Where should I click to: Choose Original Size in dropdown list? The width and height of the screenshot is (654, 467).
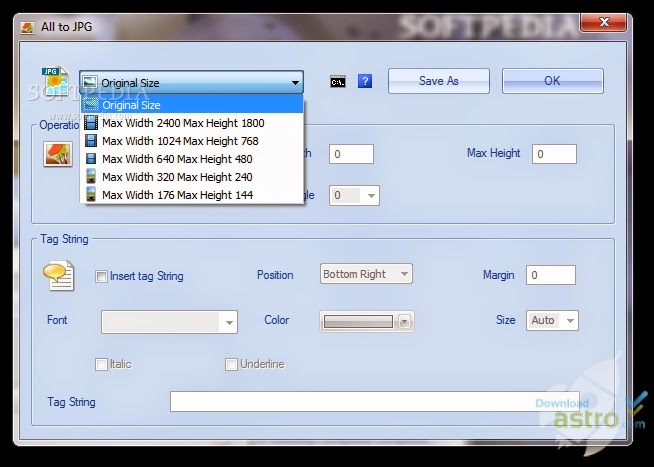(192, 105)
